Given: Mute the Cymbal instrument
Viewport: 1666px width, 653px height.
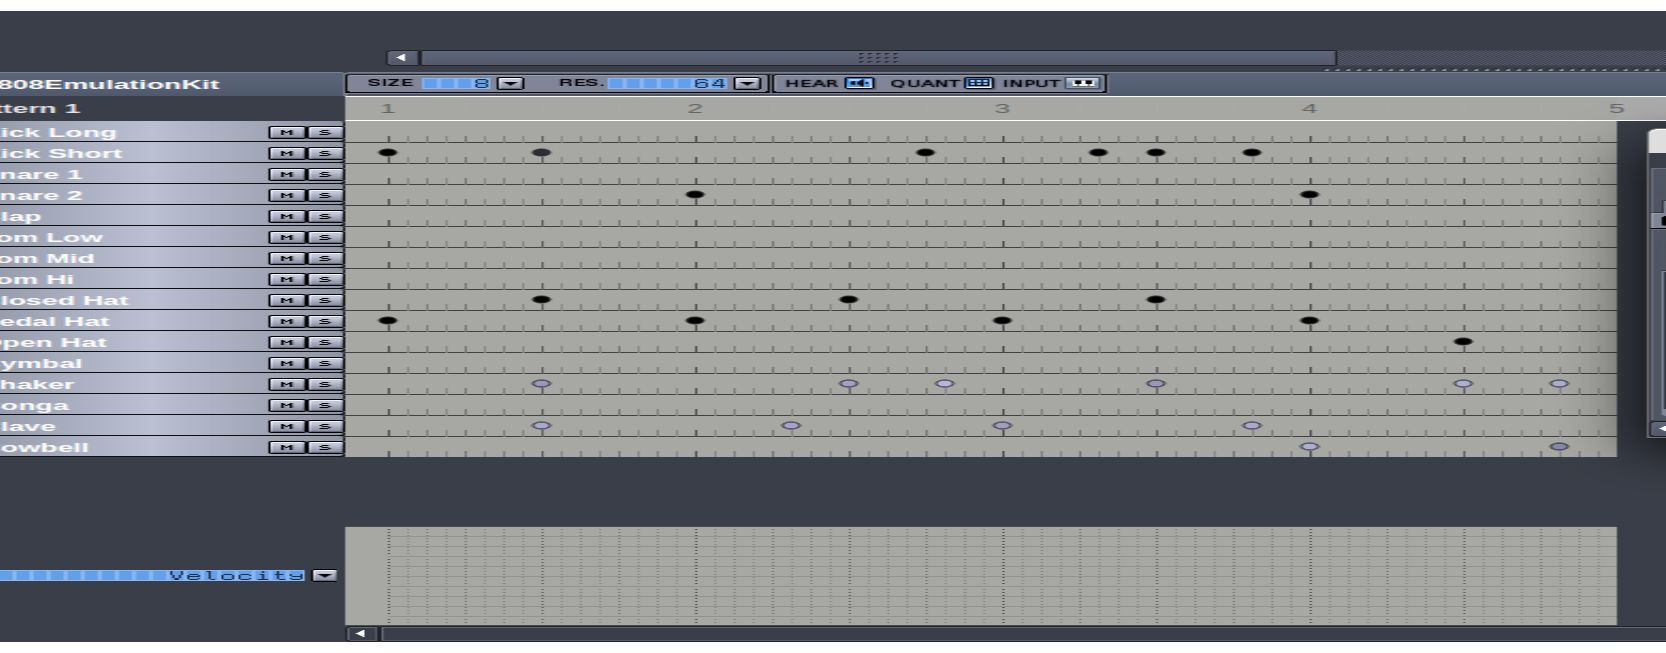Looking at the screenshot, I should pyautogui.click(x=287, y=363).
